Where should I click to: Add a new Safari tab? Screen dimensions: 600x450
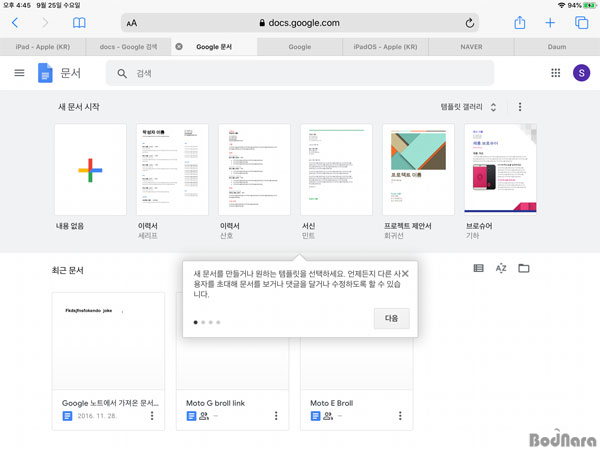[x=550, y=23]
